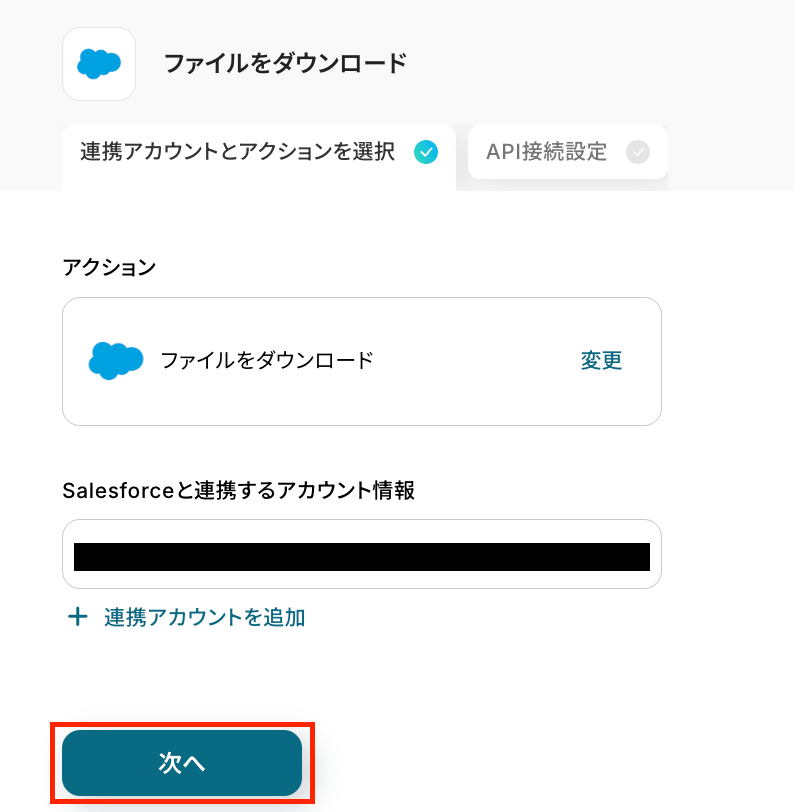Click the ファイルをダウンロード text in the action card
The image size is (794, 812).
pyautogui.click(x=267, y=360)
